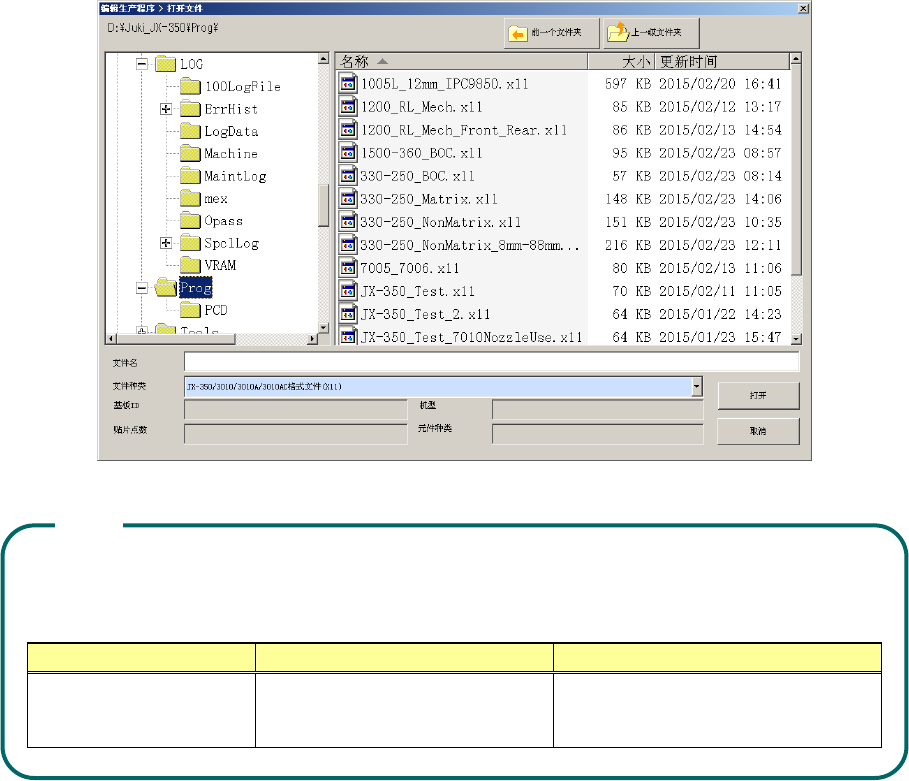Screen dimensions: 909x781
Task: Sort by the size (大小) column header
Action: point(621,61)
